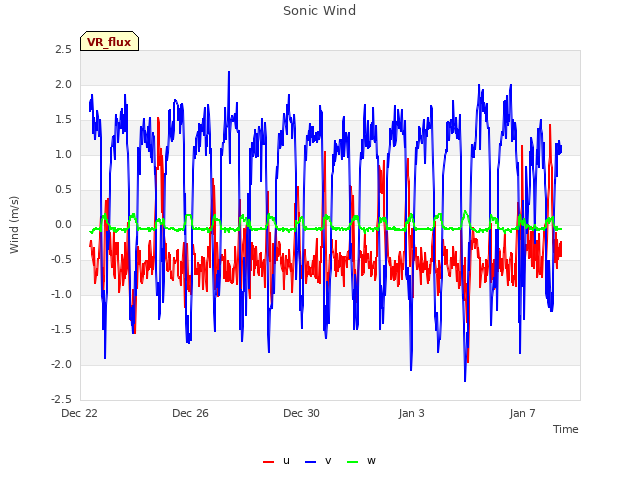Image resolution: width=640 pixels, height=480 pixels.
Task: Click the Dec 30 x-axis label
Action: pyautogui.click(x=302, y=413)
